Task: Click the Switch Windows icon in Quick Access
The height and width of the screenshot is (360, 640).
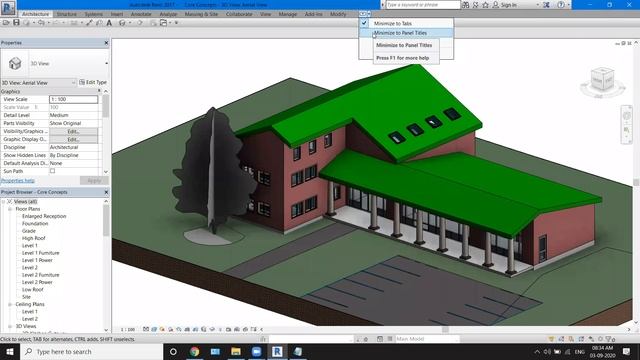Action: coord(163,23)
